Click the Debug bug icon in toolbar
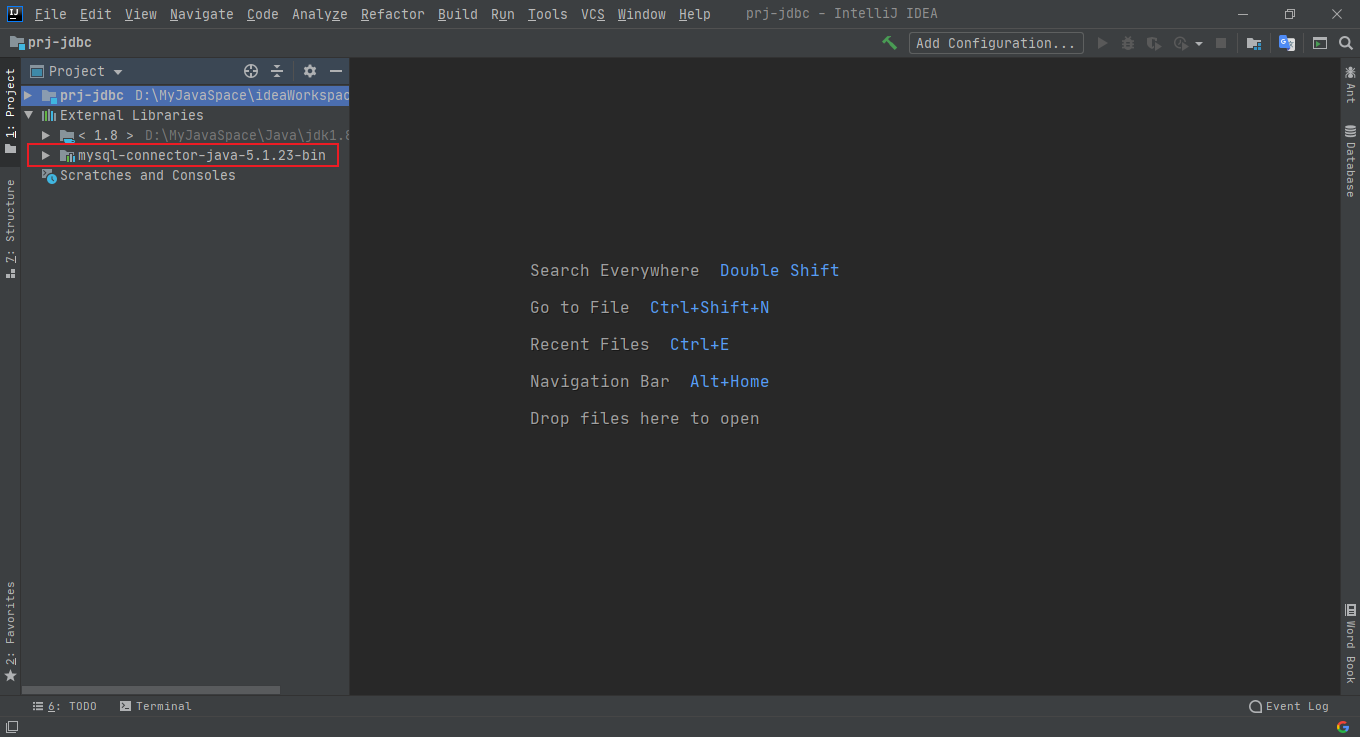 pos(1128,43)
